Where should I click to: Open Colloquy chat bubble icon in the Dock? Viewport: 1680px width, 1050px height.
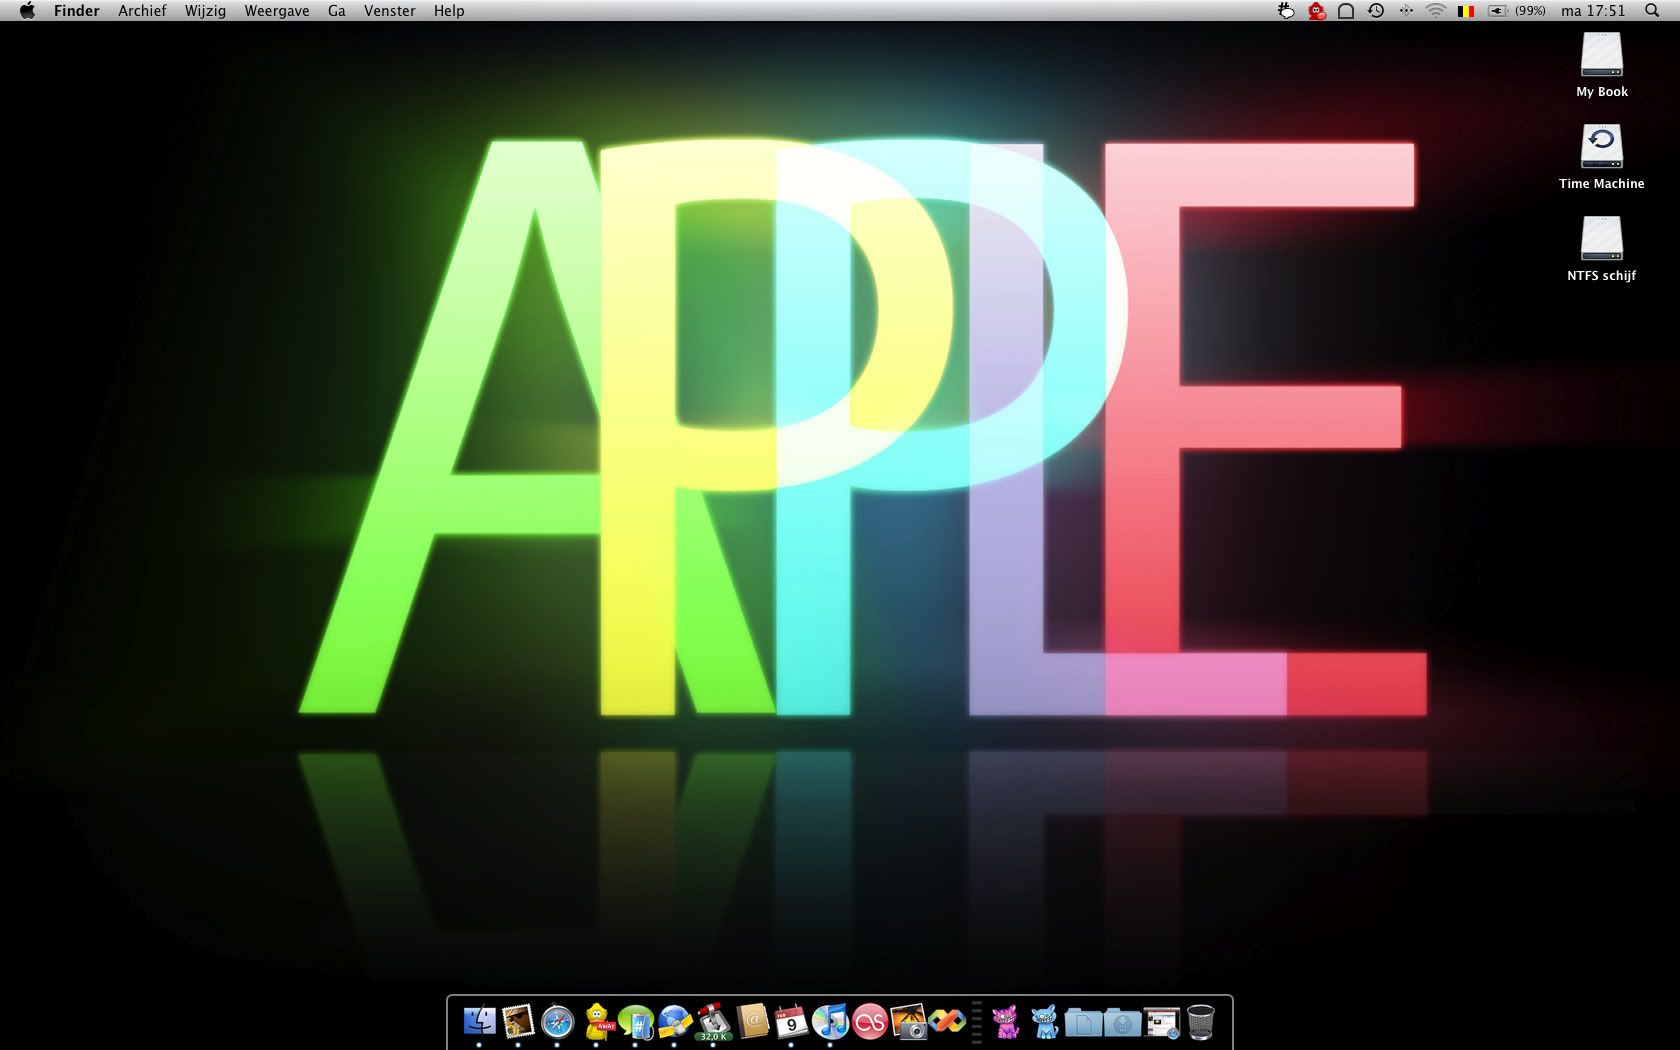click(635, 1022)
